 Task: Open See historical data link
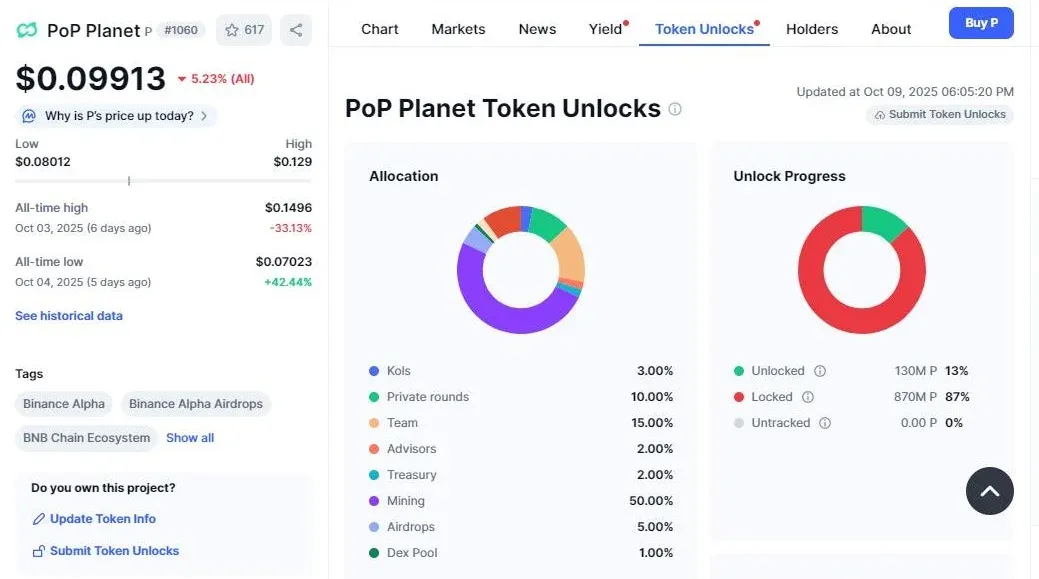point(69,316)
